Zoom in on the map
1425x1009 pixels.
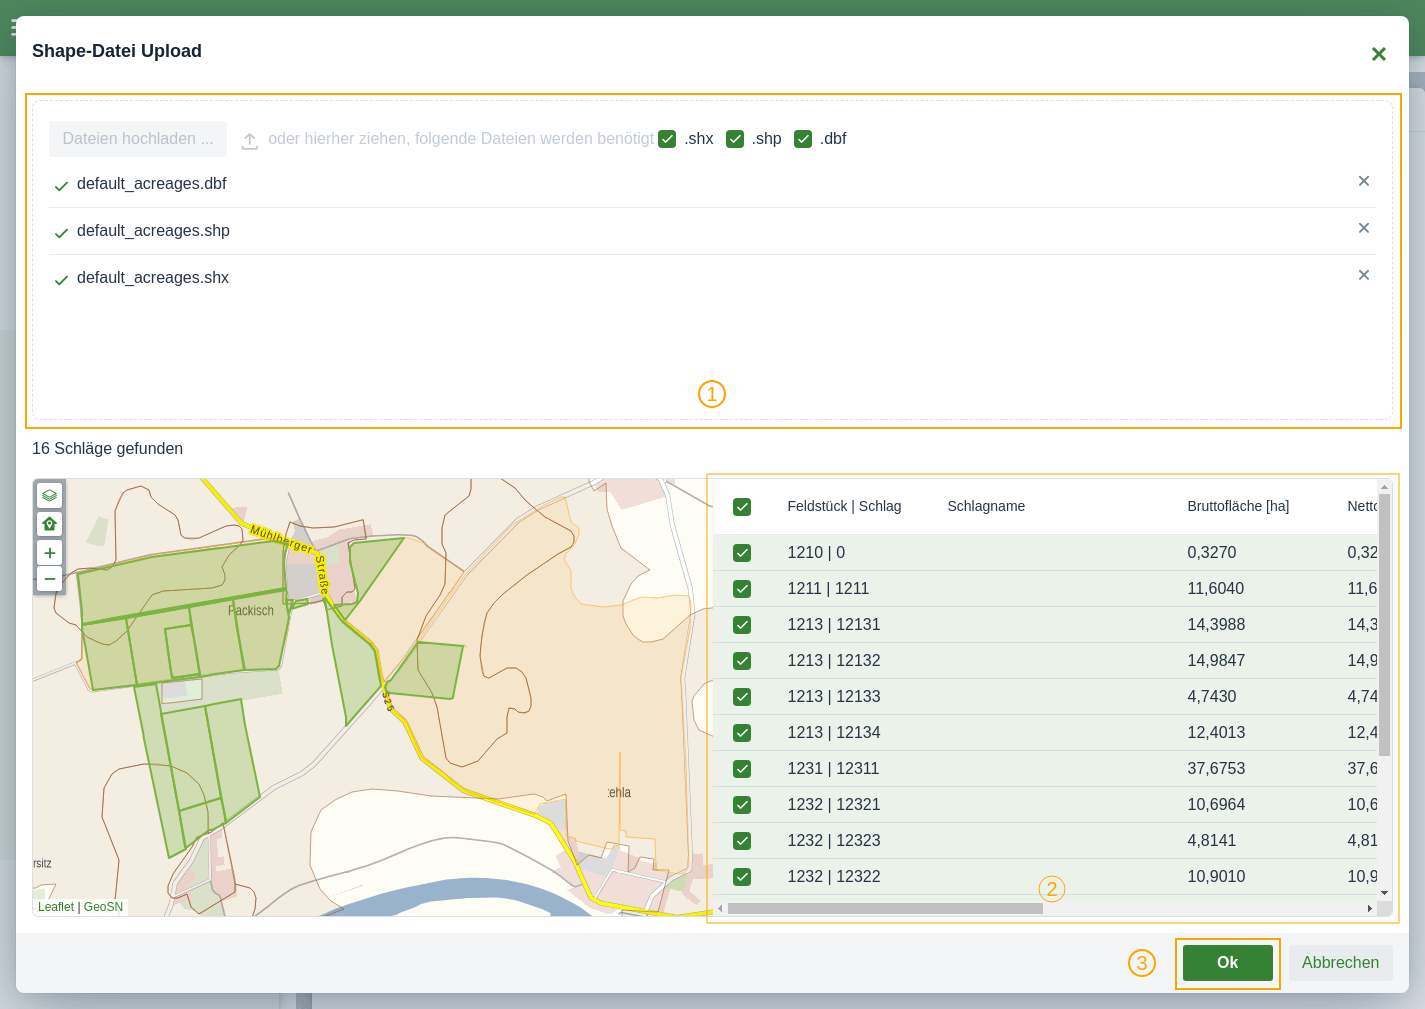[x=49, y=553]
